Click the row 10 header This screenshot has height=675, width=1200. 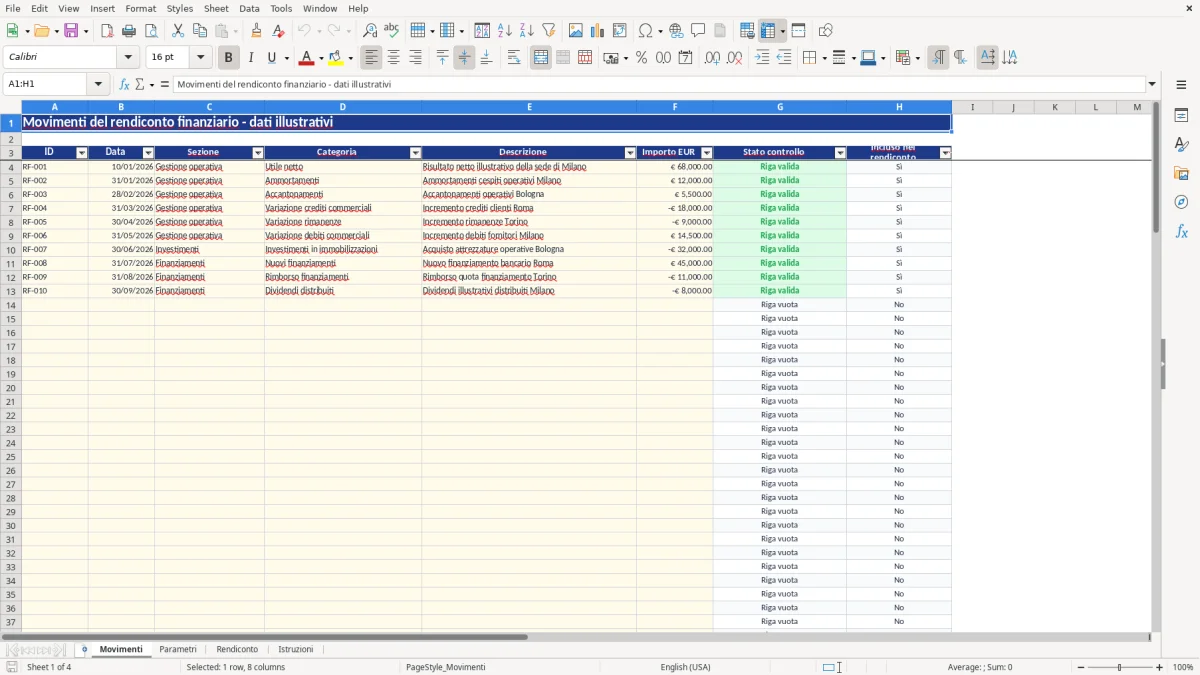tap(11, 249)
